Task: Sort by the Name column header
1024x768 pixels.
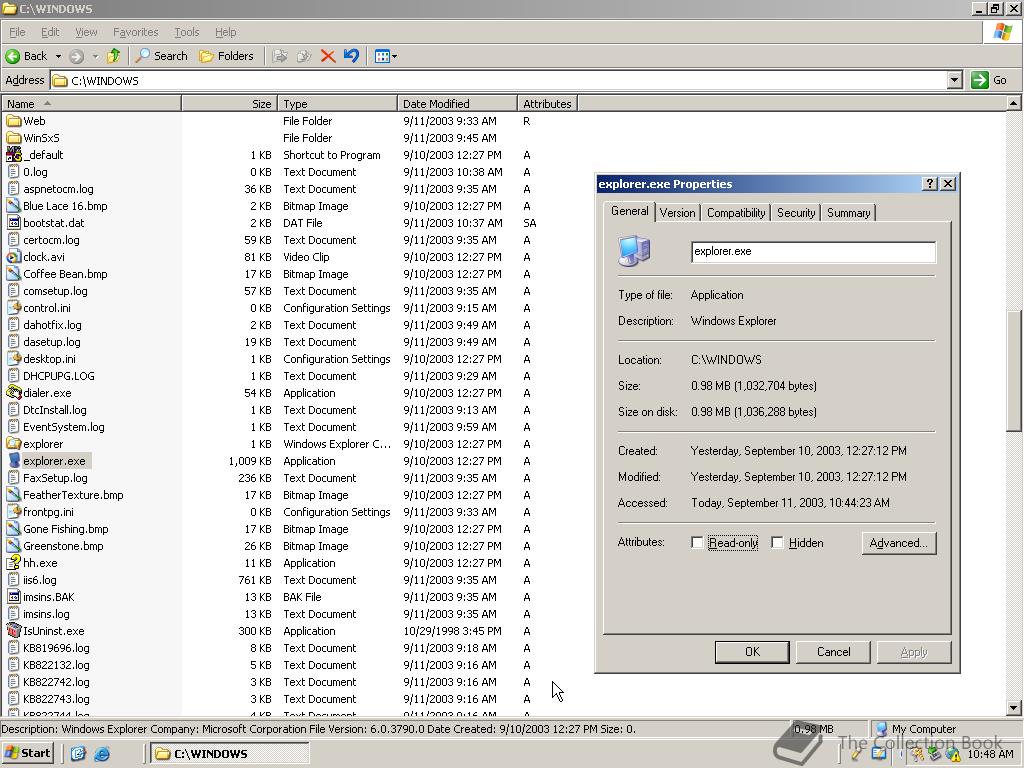Action: coord(91,104)
